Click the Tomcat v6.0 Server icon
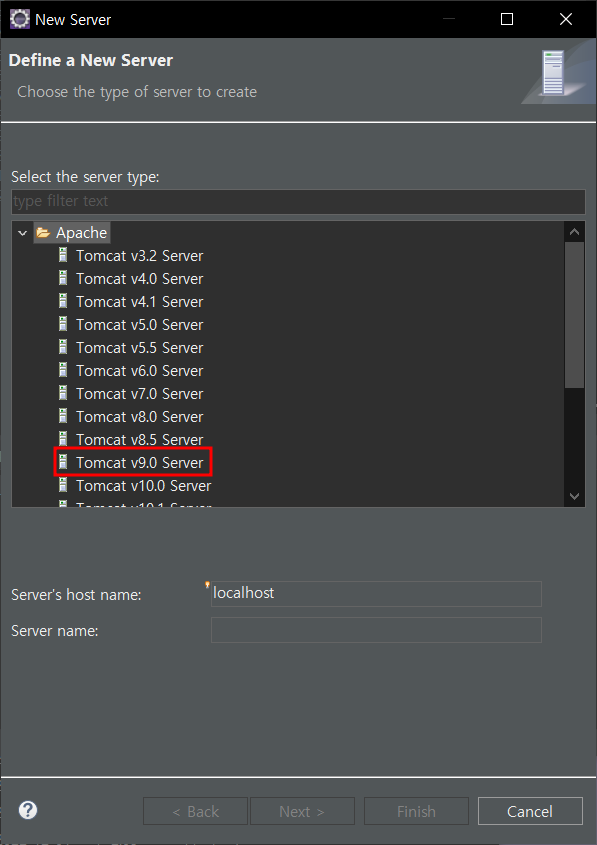Image resolution: width=597 pixels, height=845 pixels. coord(63,370)
